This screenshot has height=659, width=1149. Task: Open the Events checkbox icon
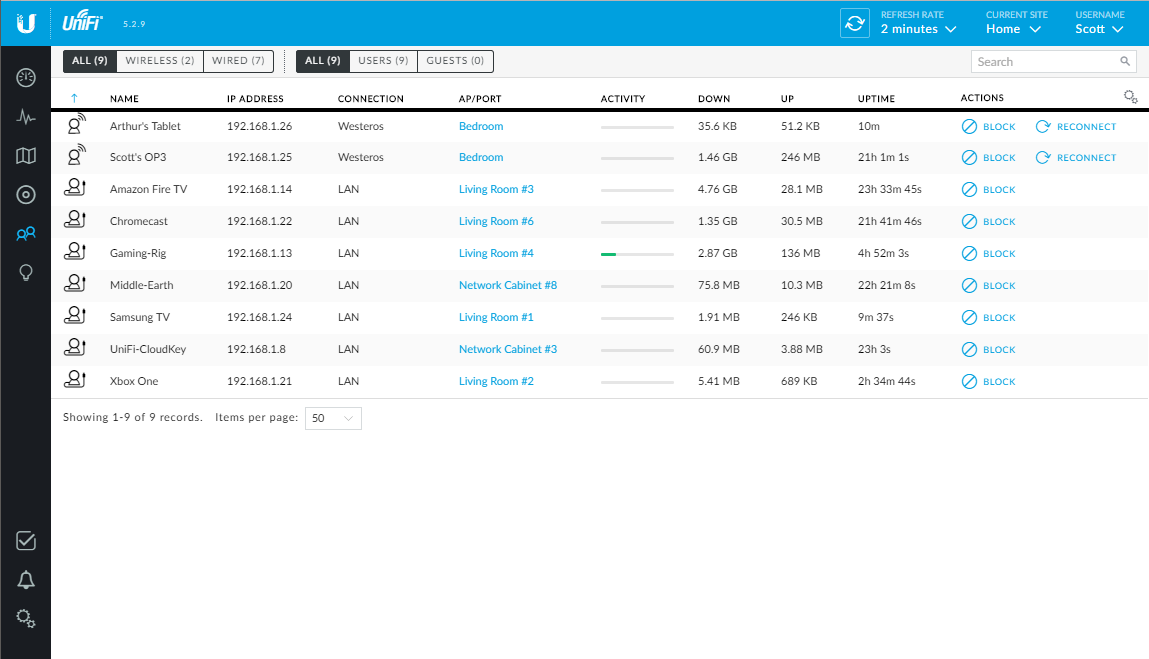click(26, 541)
